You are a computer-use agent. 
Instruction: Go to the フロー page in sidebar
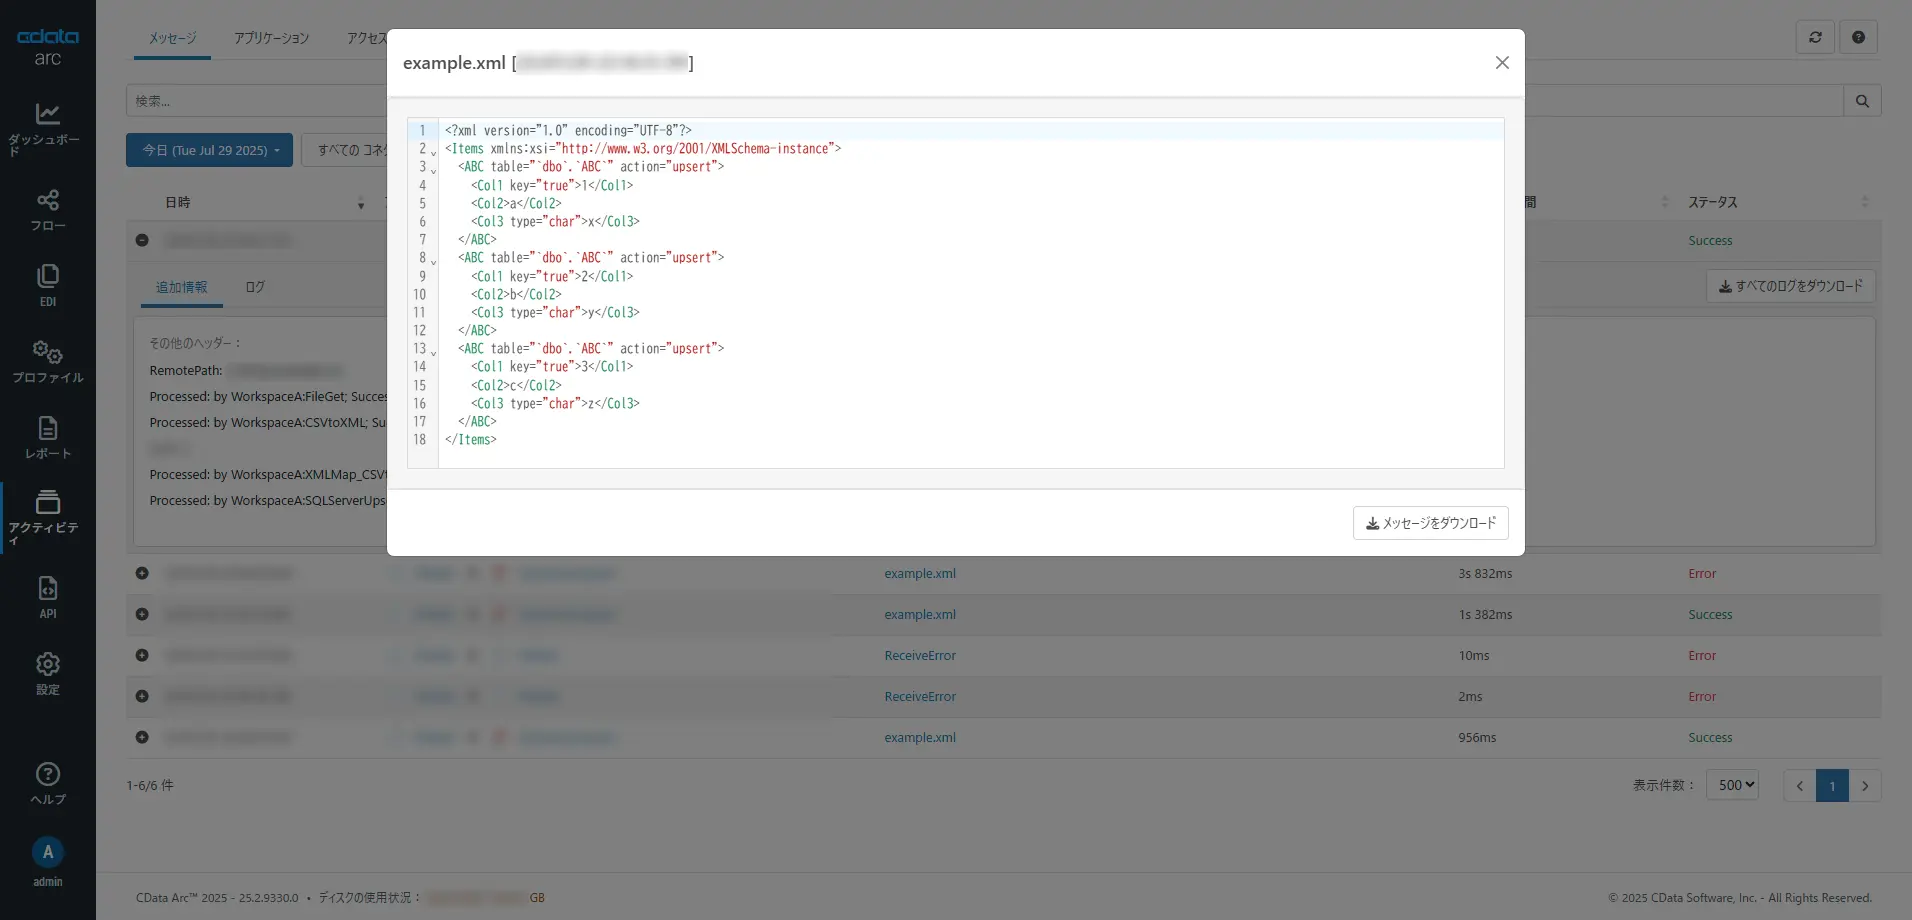tap(47, 210)
